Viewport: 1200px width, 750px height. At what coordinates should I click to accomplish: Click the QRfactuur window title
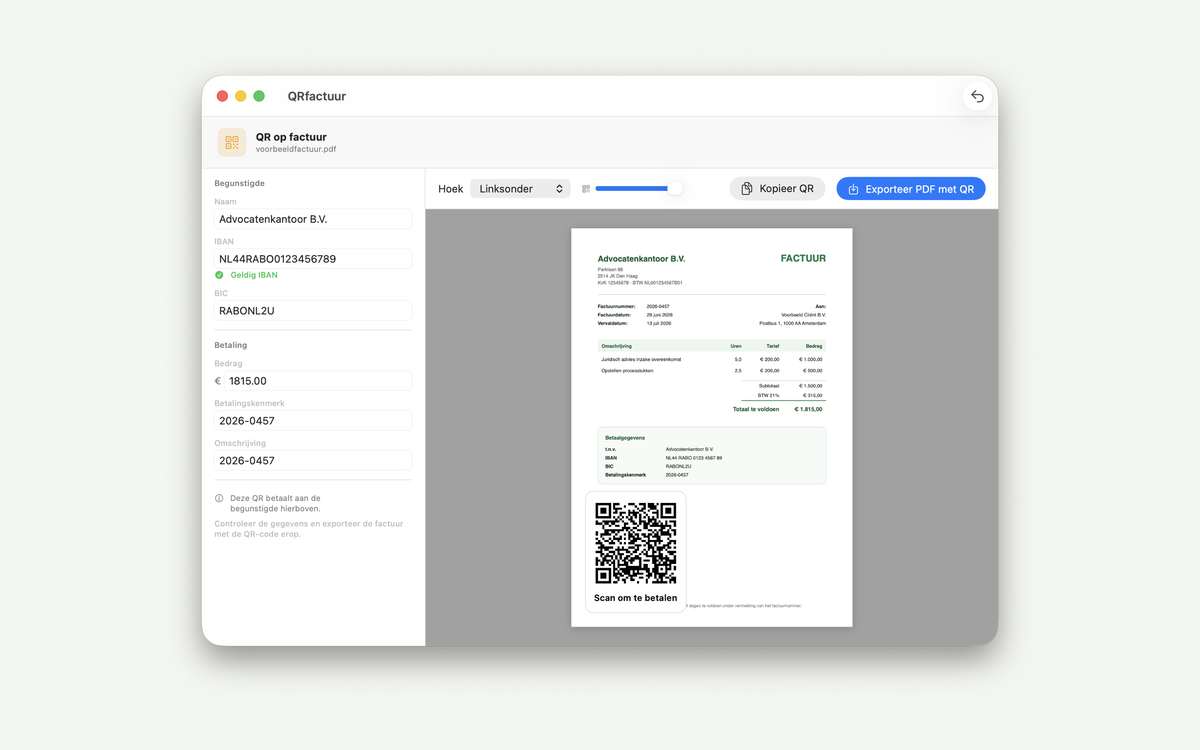[x=317, y=96]
